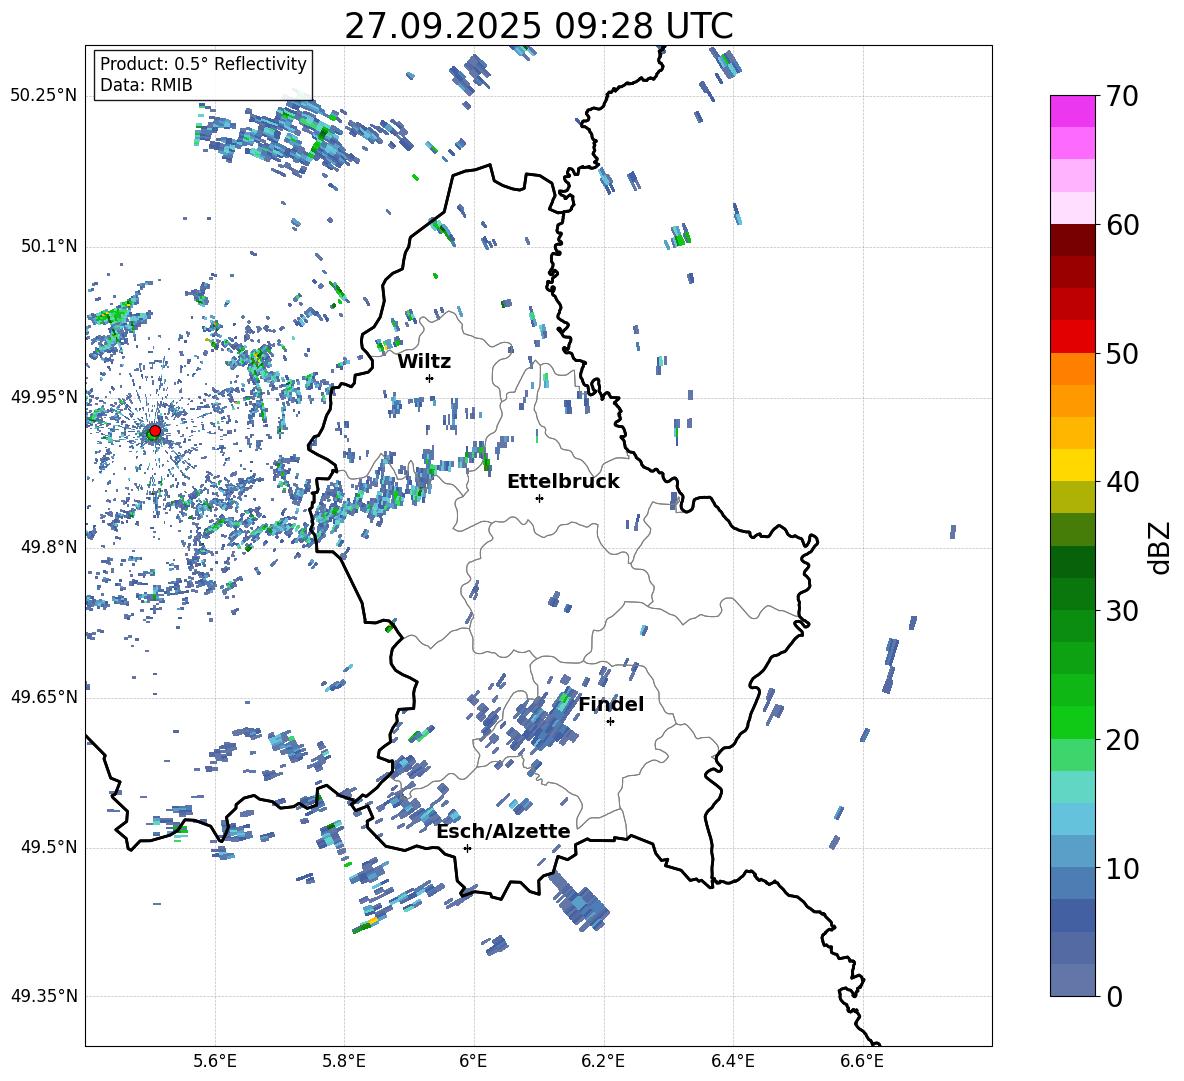Select the Ettelbruck city label

(x=563, y=481)
